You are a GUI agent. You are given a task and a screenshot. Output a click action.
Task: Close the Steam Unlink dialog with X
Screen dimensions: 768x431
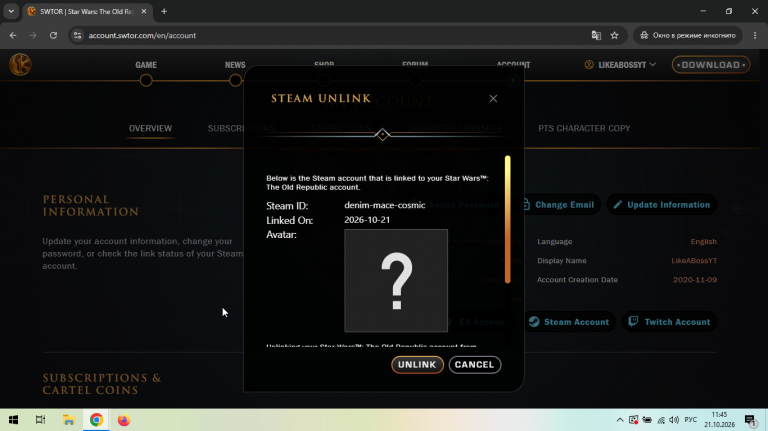[493, 98]
